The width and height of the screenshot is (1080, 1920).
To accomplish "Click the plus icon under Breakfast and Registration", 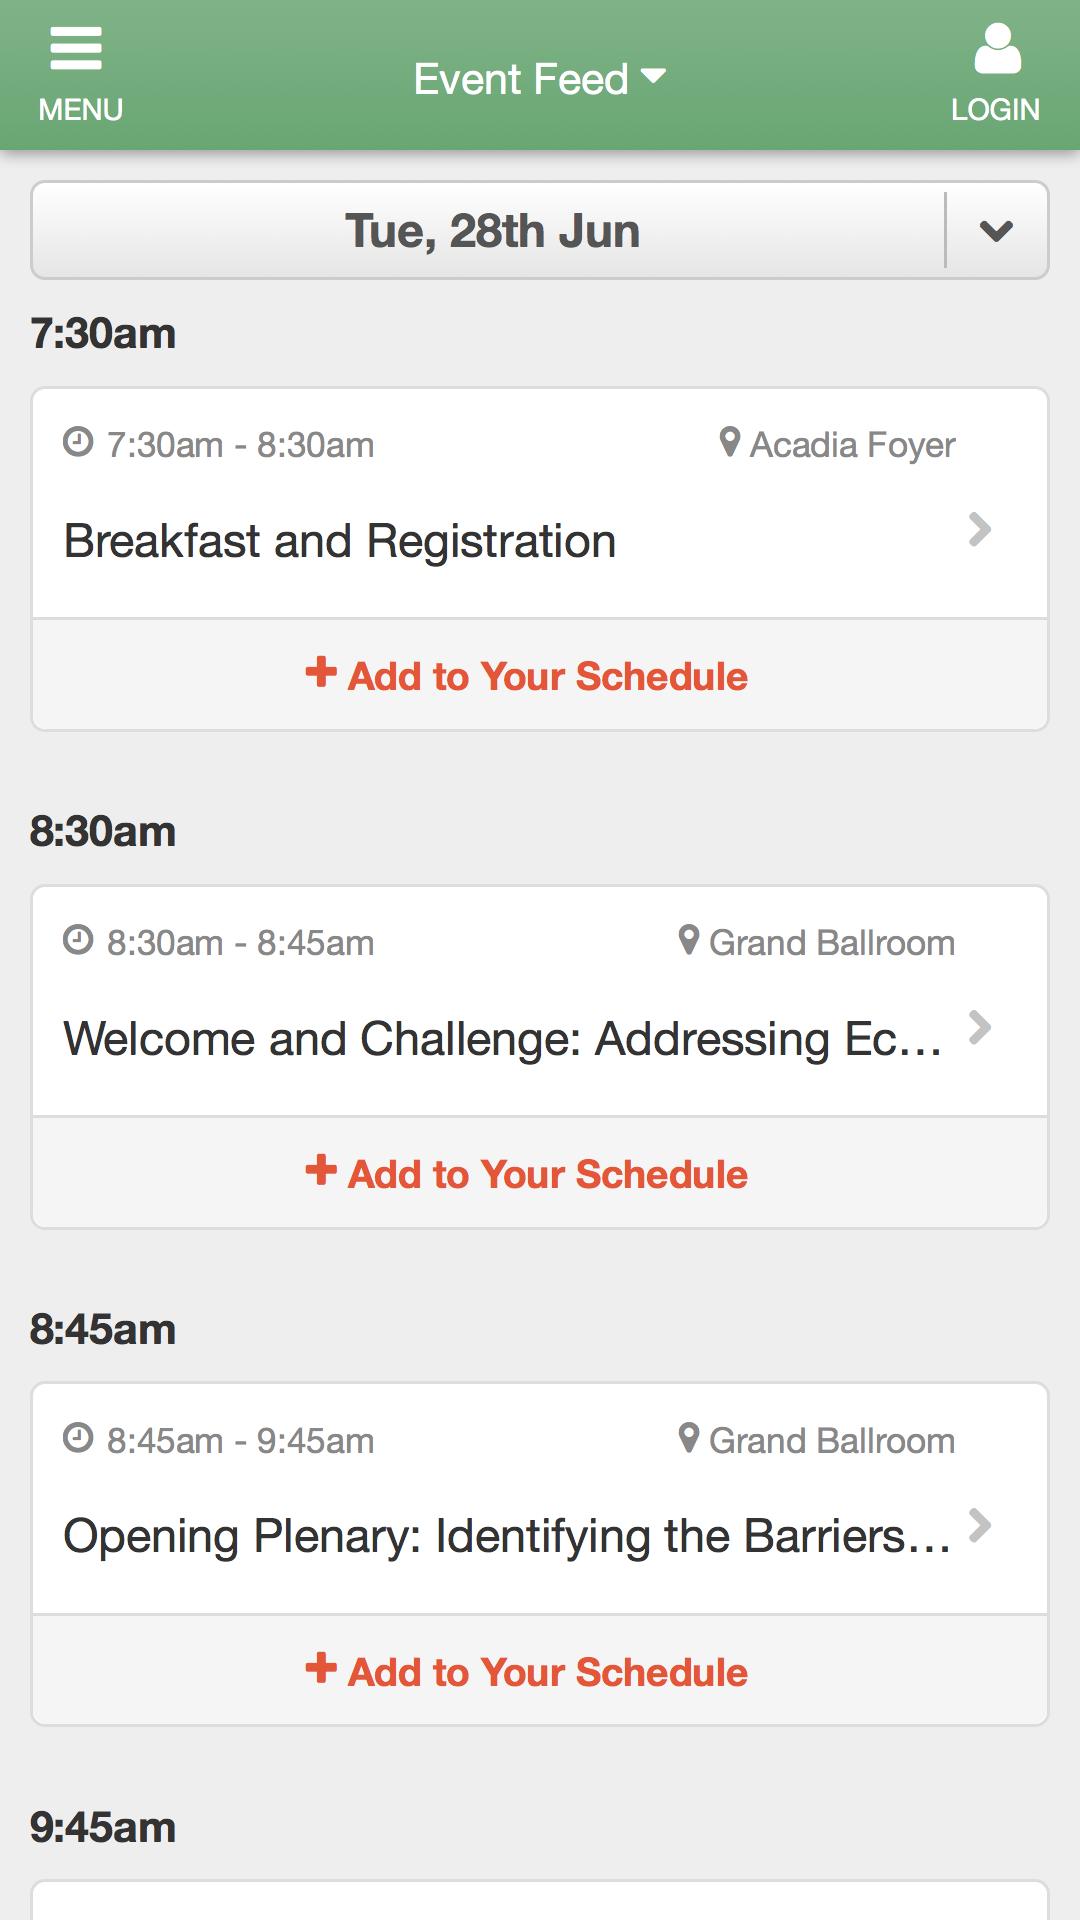I will 321,672.
